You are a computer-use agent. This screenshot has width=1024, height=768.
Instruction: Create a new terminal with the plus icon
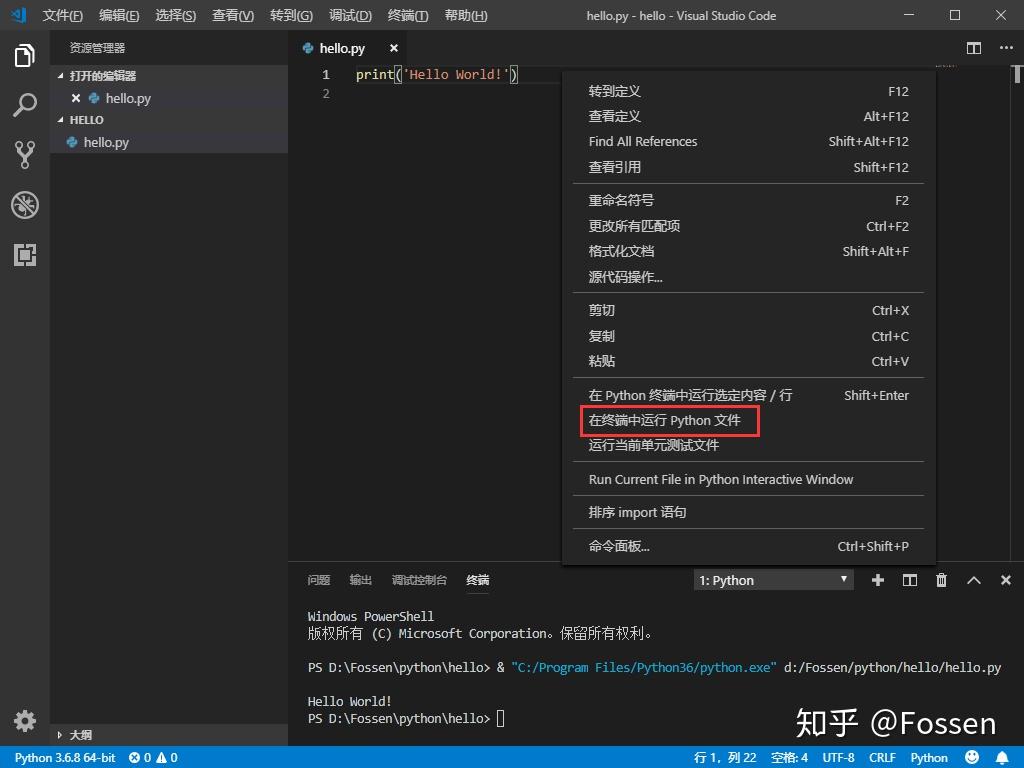pos(878,579)
